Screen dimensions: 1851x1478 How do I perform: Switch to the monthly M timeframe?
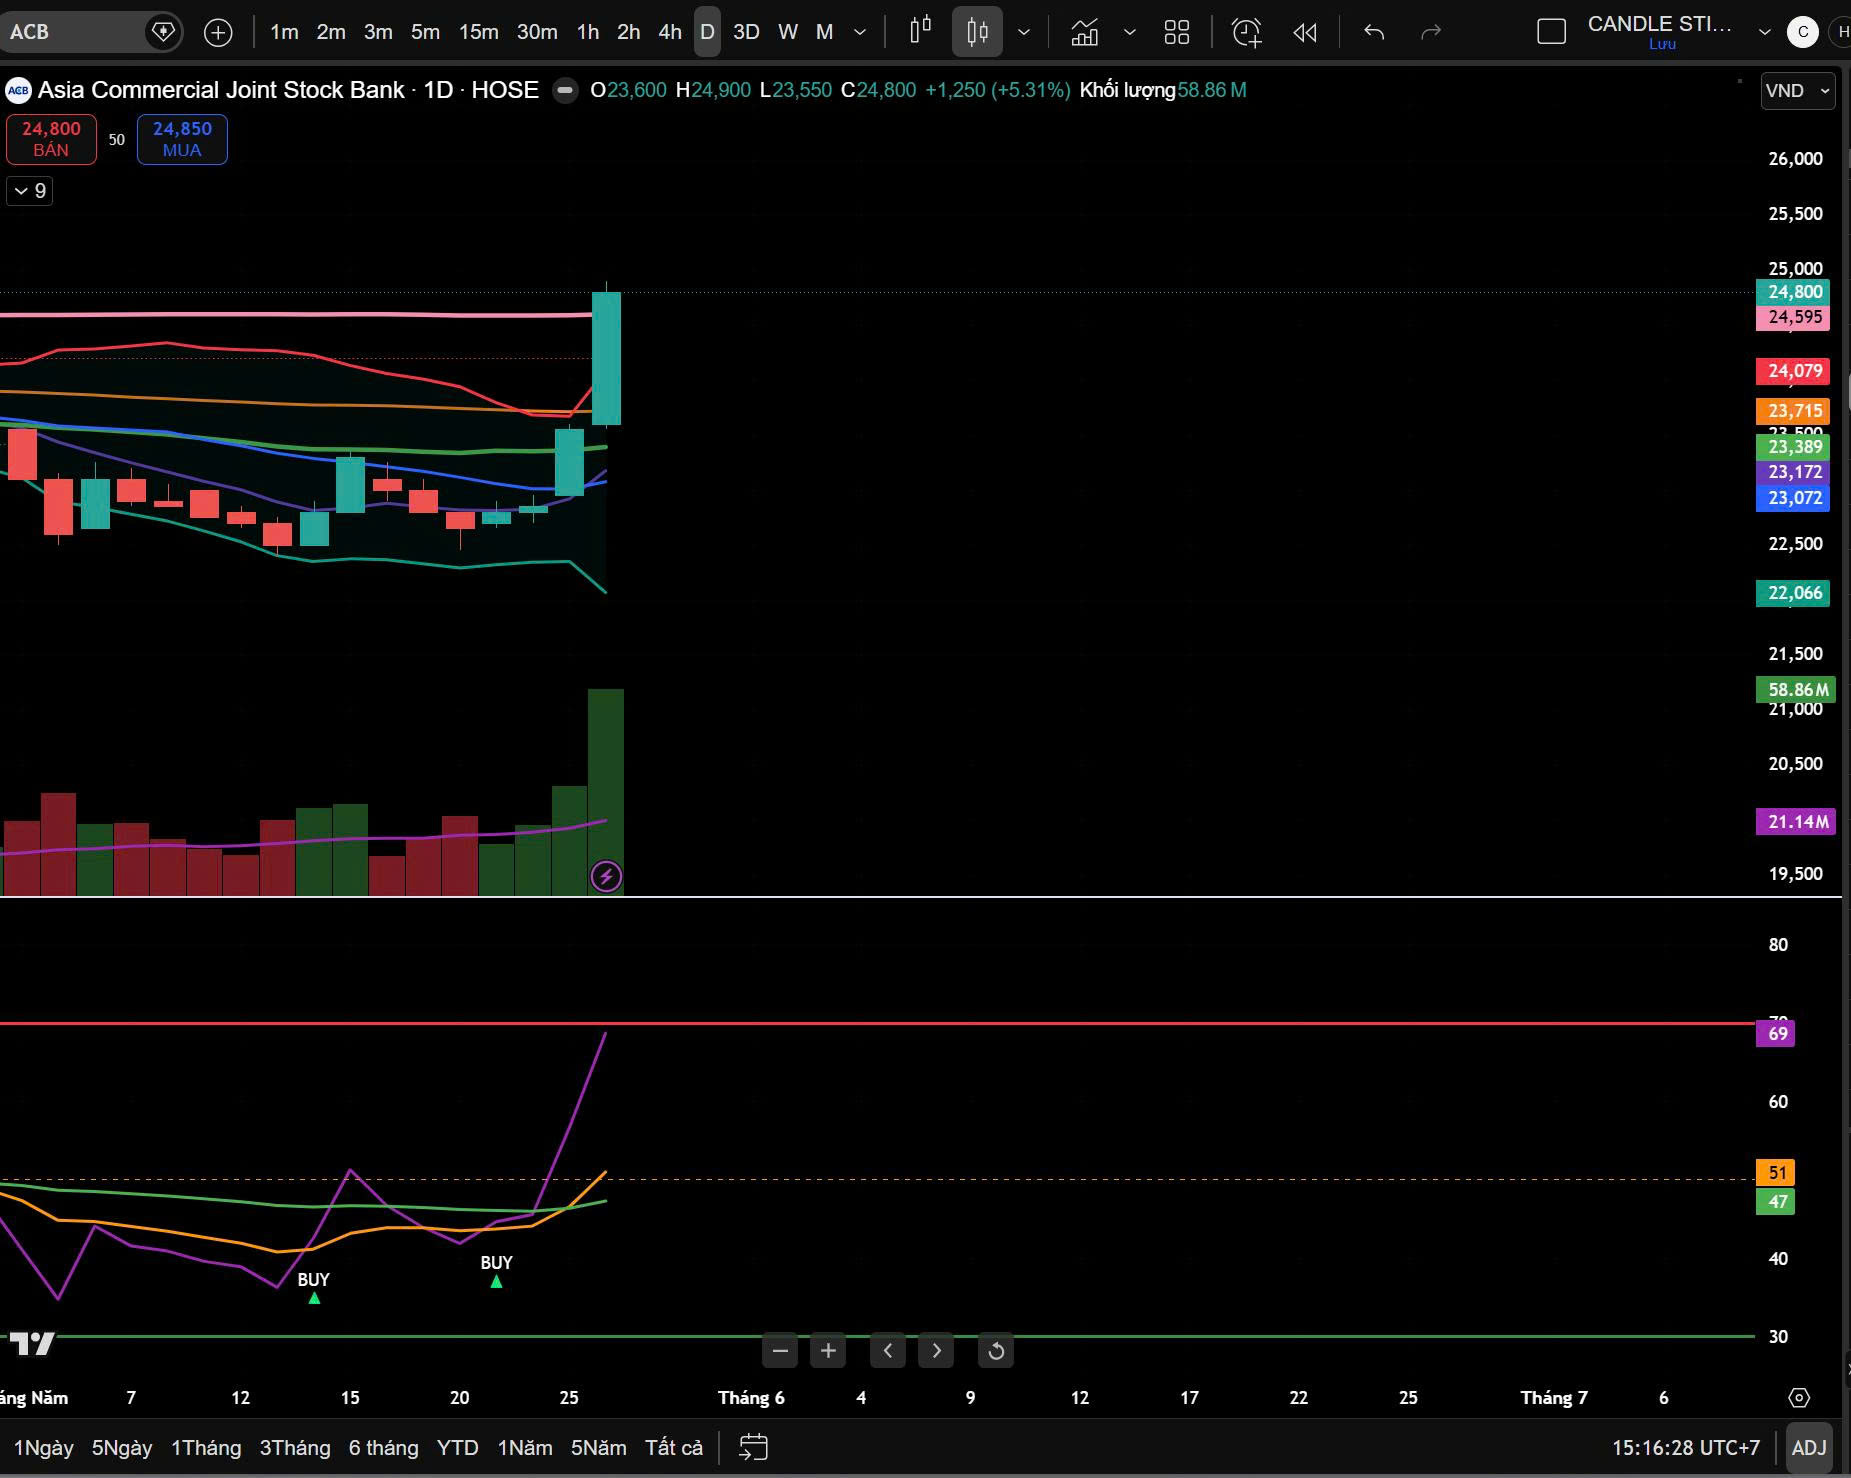click(x=824, y=32)
